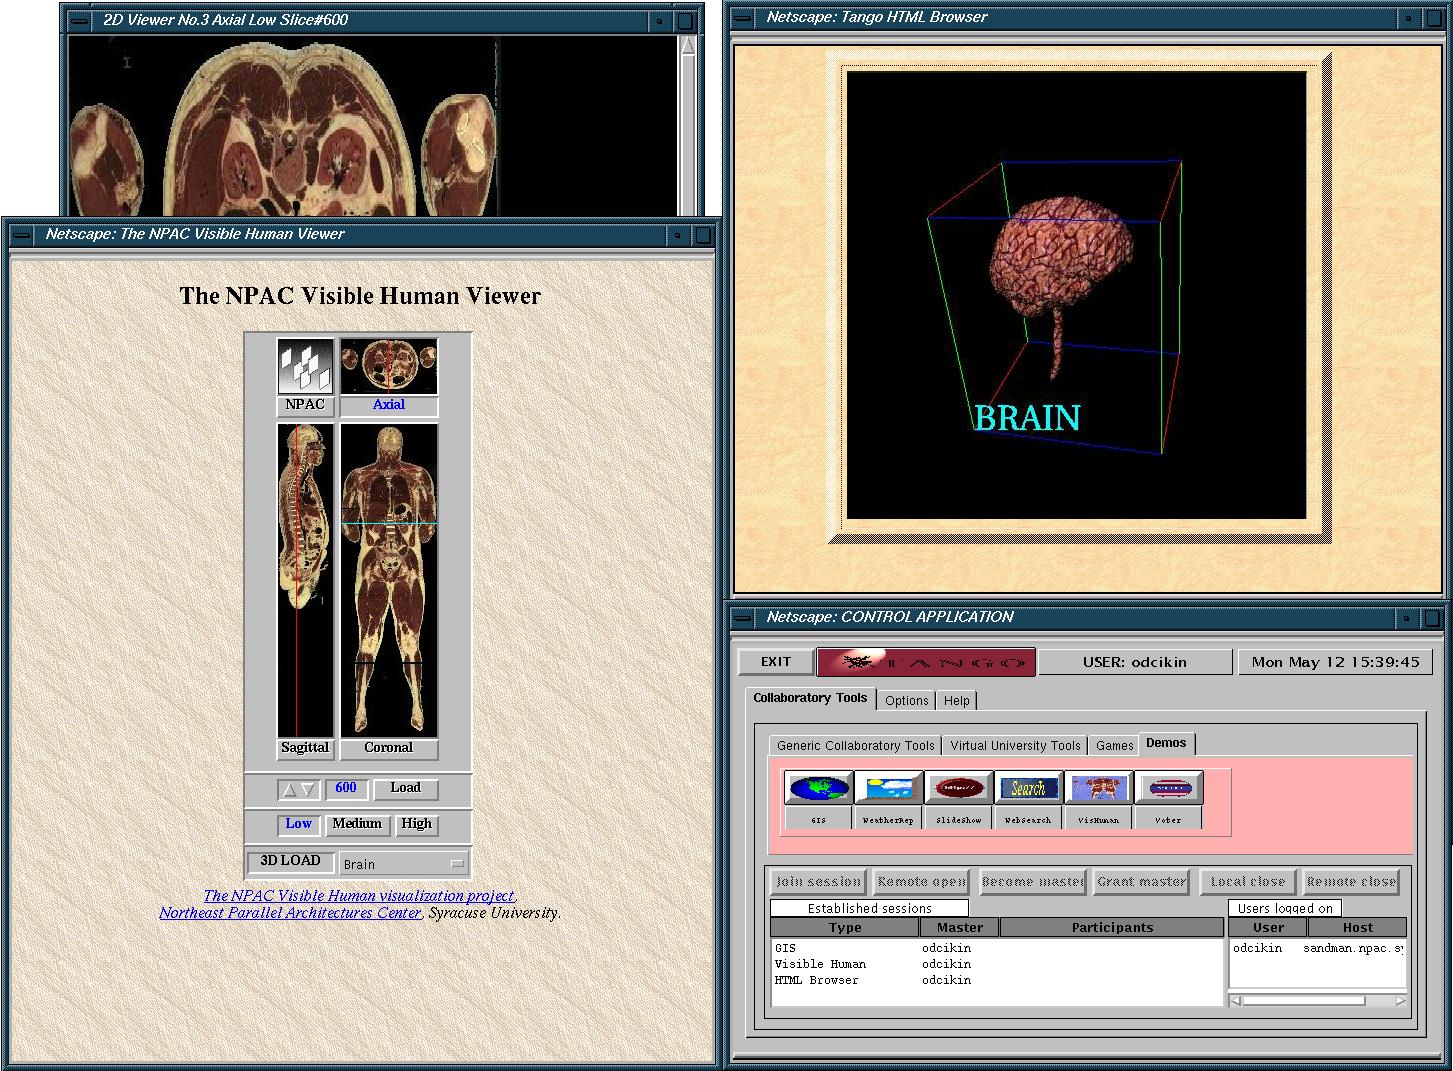This screenshot has width=1453, height=1071.
Task: Open the Help tab
Action: tap(957, 701)
